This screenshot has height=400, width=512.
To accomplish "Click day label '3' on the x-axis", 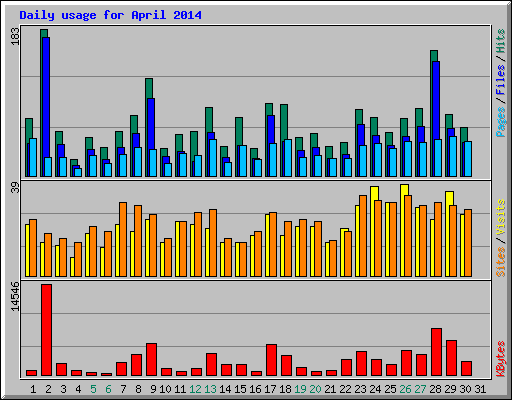I will pos(63,389).
